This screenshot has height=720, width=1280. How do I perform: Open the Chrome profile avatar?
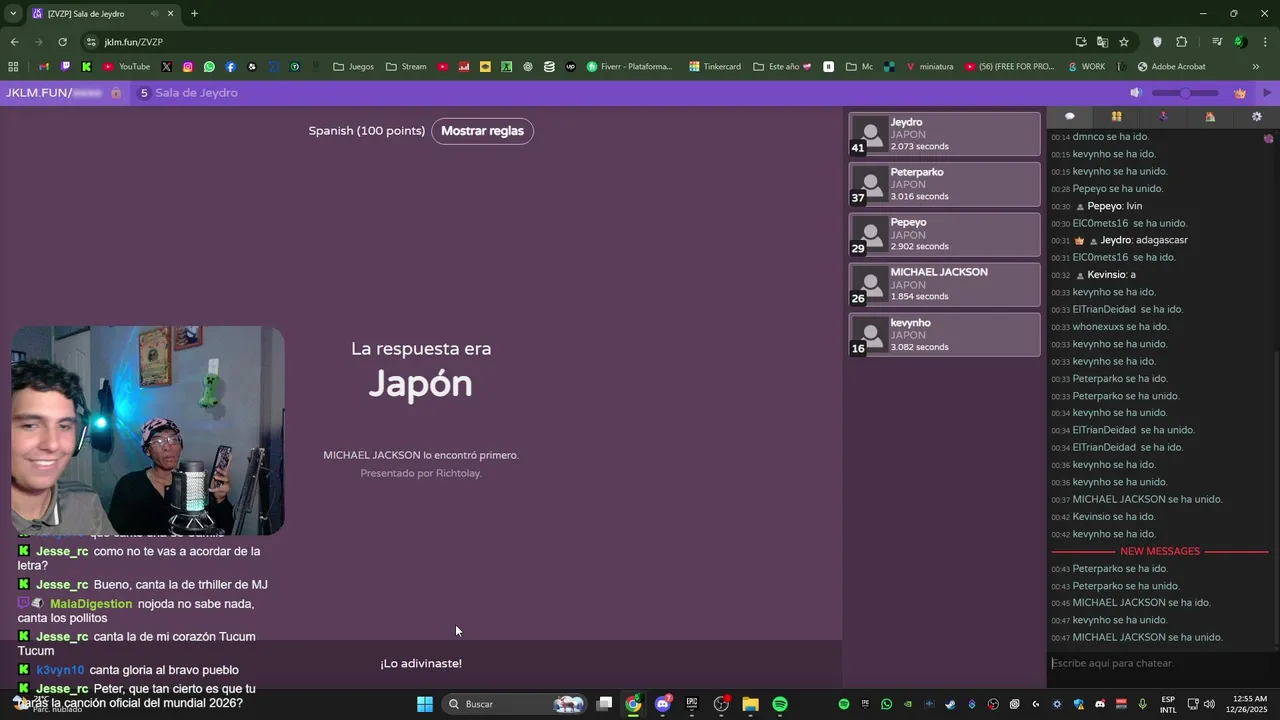point(1240,42)
